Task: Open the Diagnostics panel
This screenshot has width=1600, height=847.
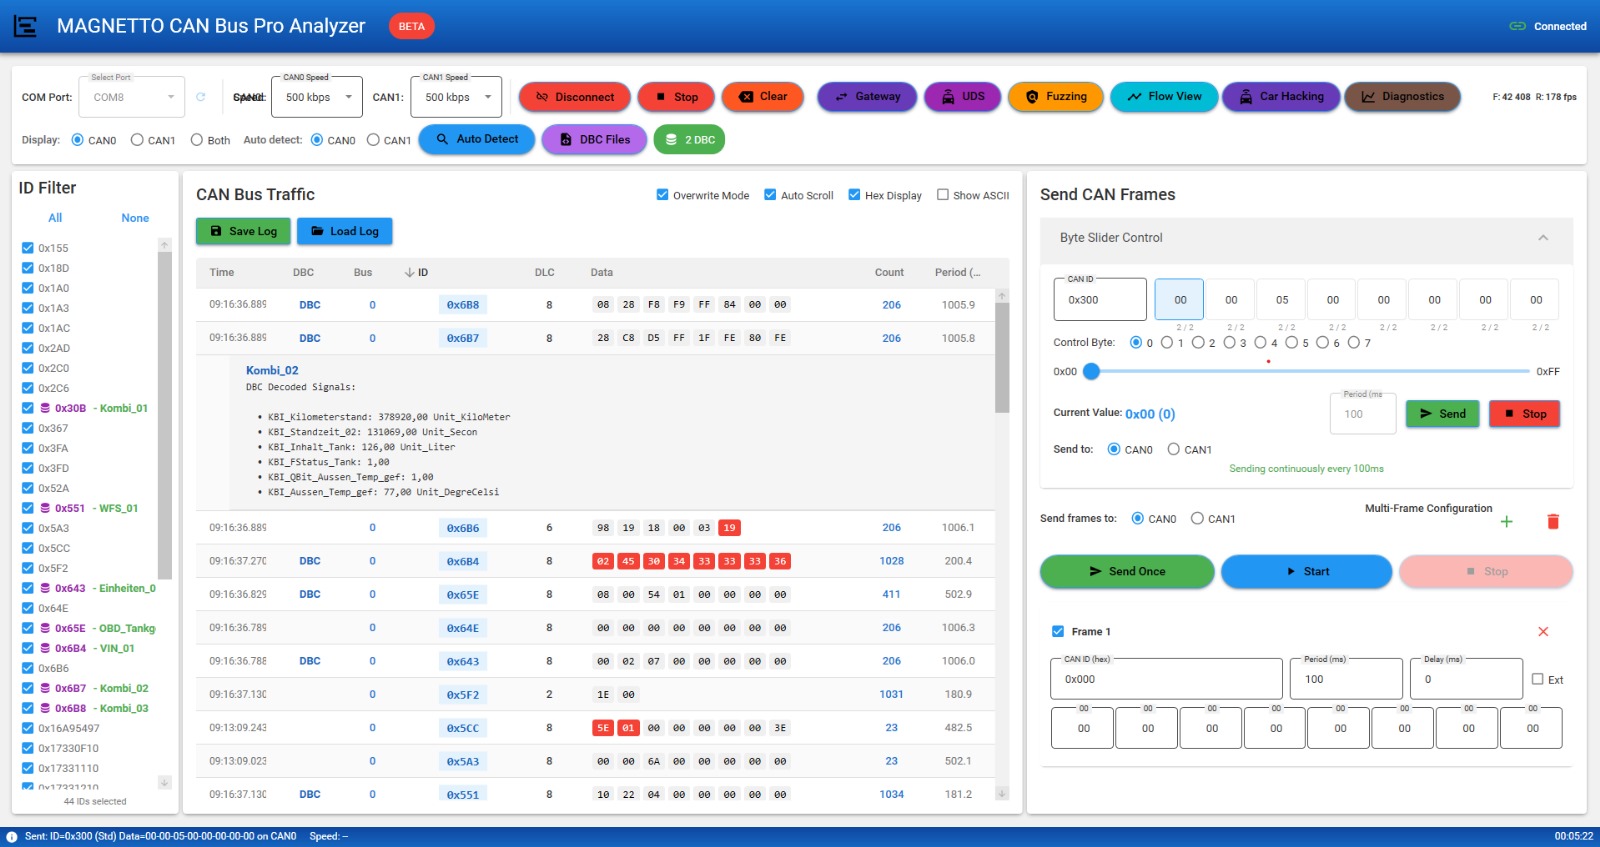Action: point(1402,97)
